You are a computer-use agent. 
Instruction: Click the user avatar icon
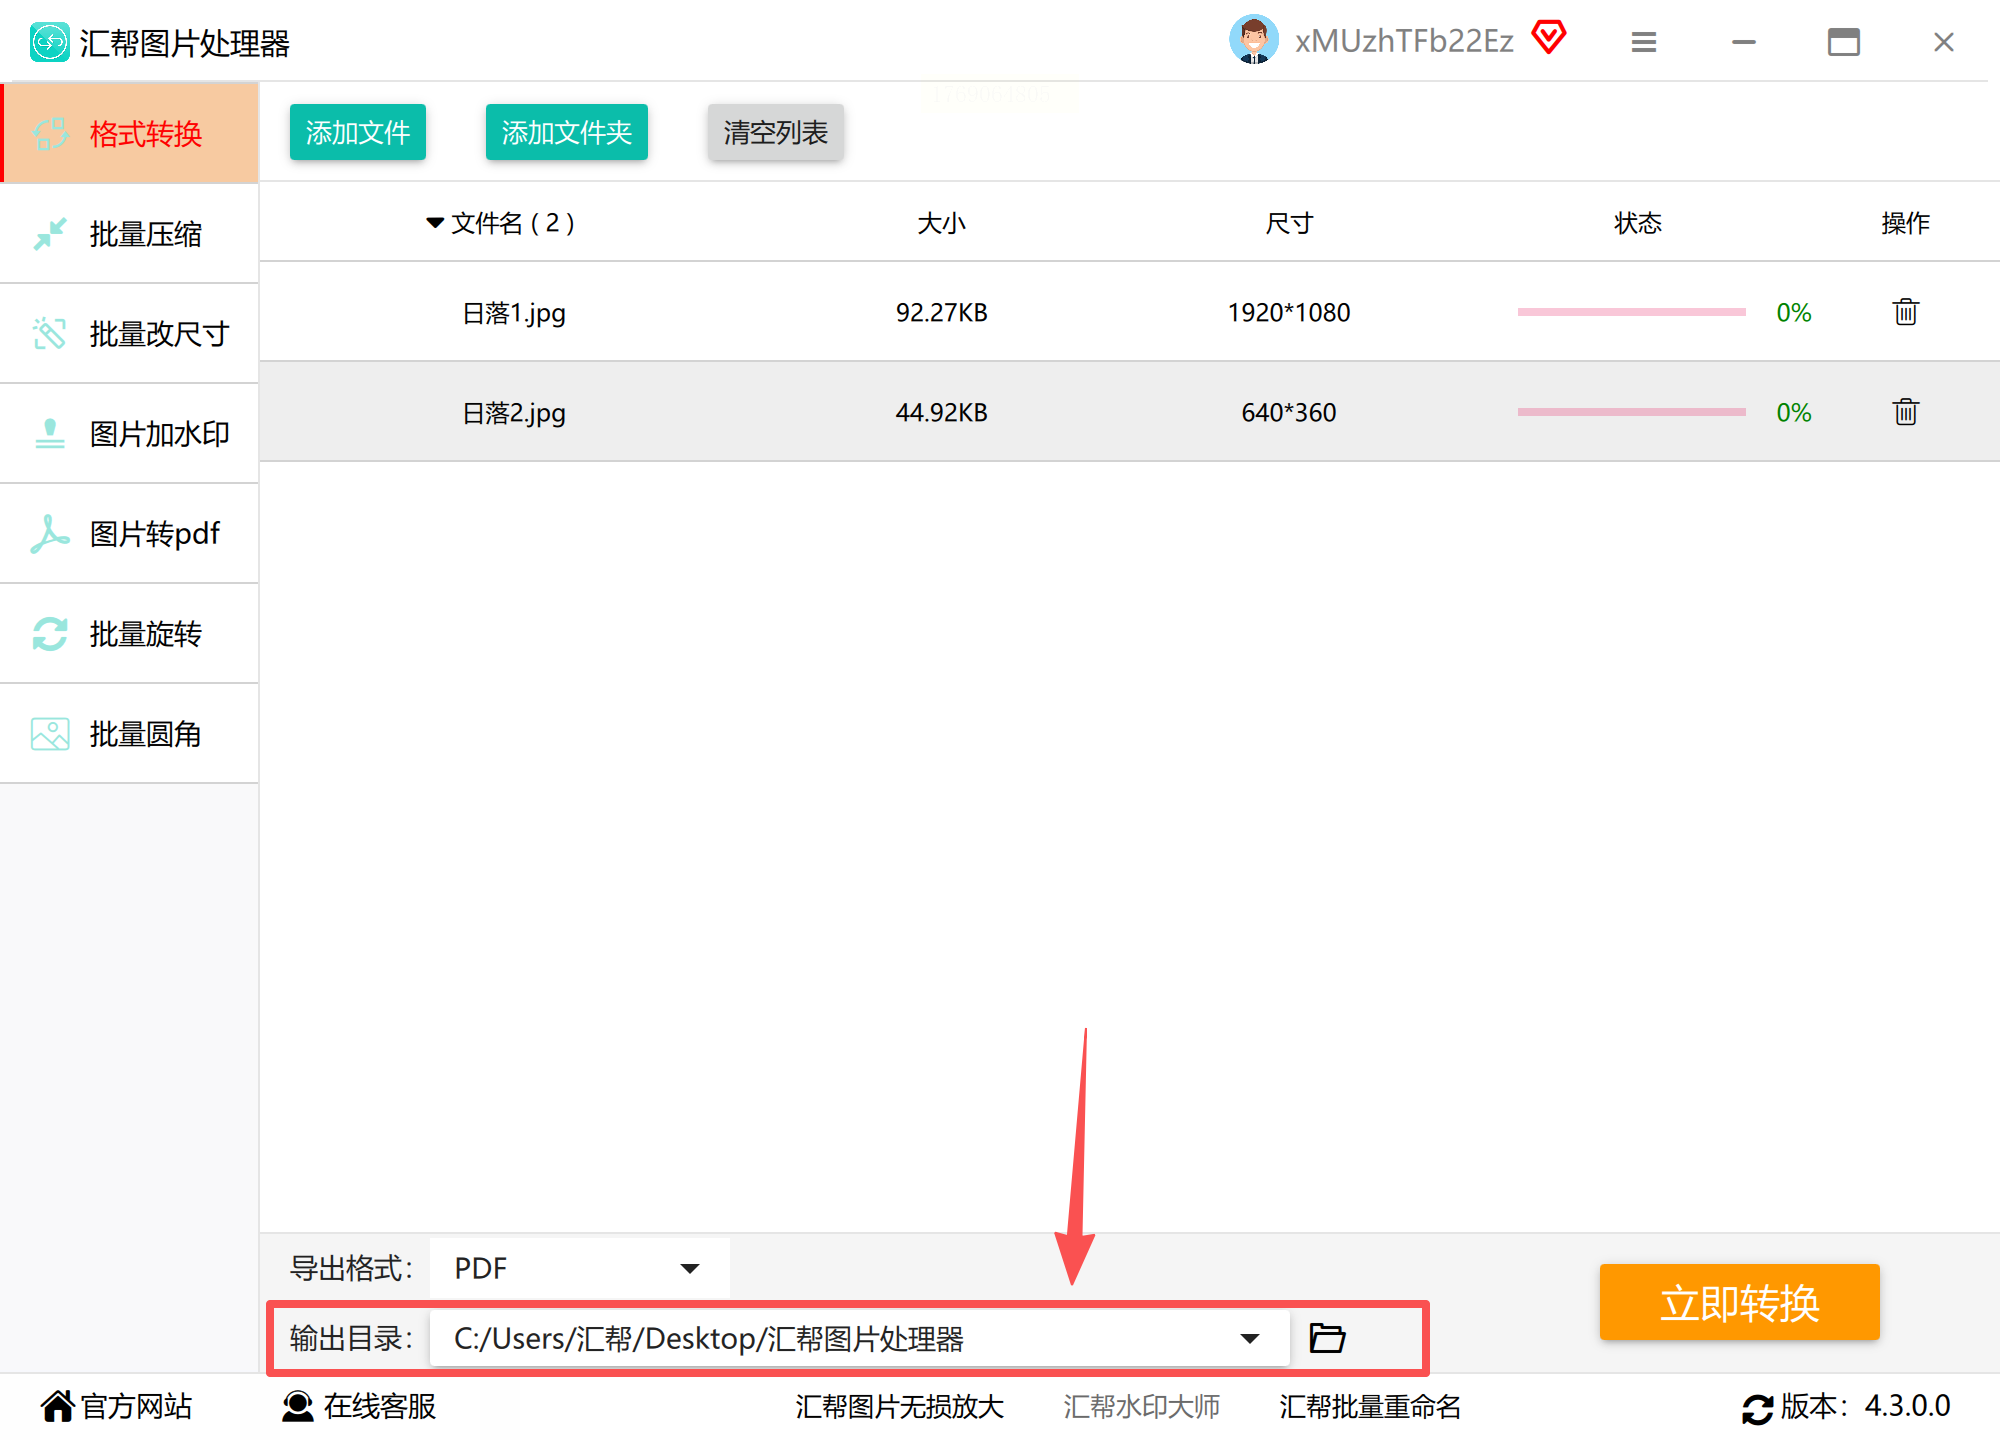(x=1253, y=40)
